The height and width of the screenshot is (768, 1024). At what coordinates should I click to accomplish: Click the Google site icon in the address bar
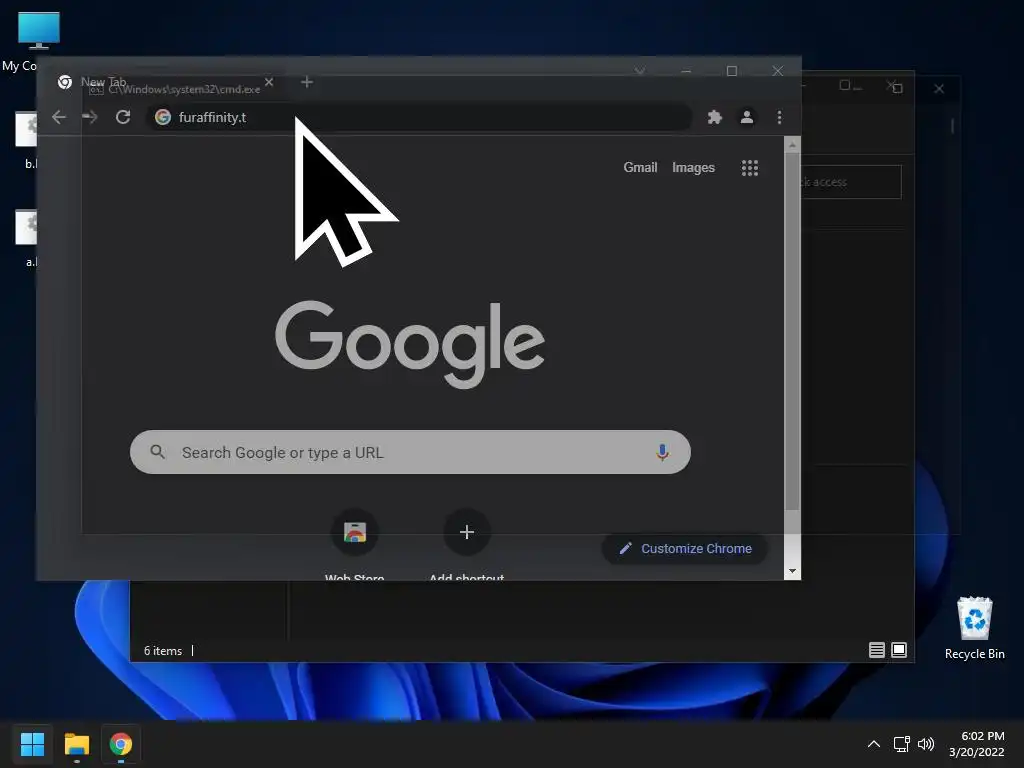pos(163,117)
